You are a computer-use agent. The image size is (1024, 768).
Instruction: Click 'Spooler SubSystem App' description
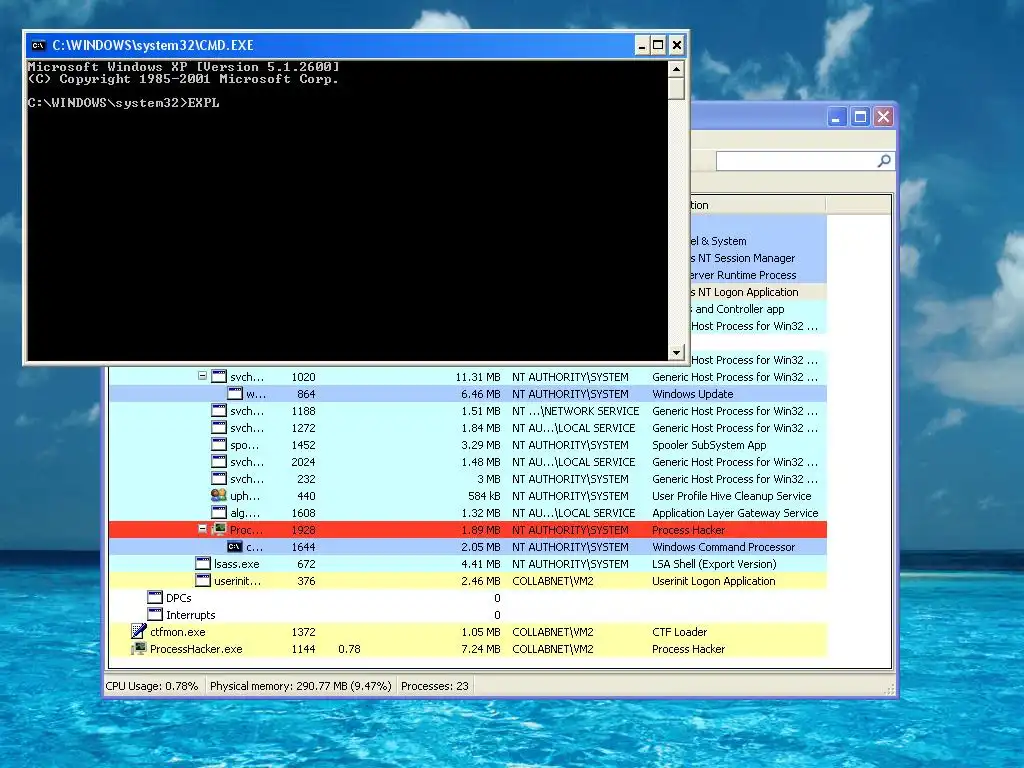tap(709, 445)
